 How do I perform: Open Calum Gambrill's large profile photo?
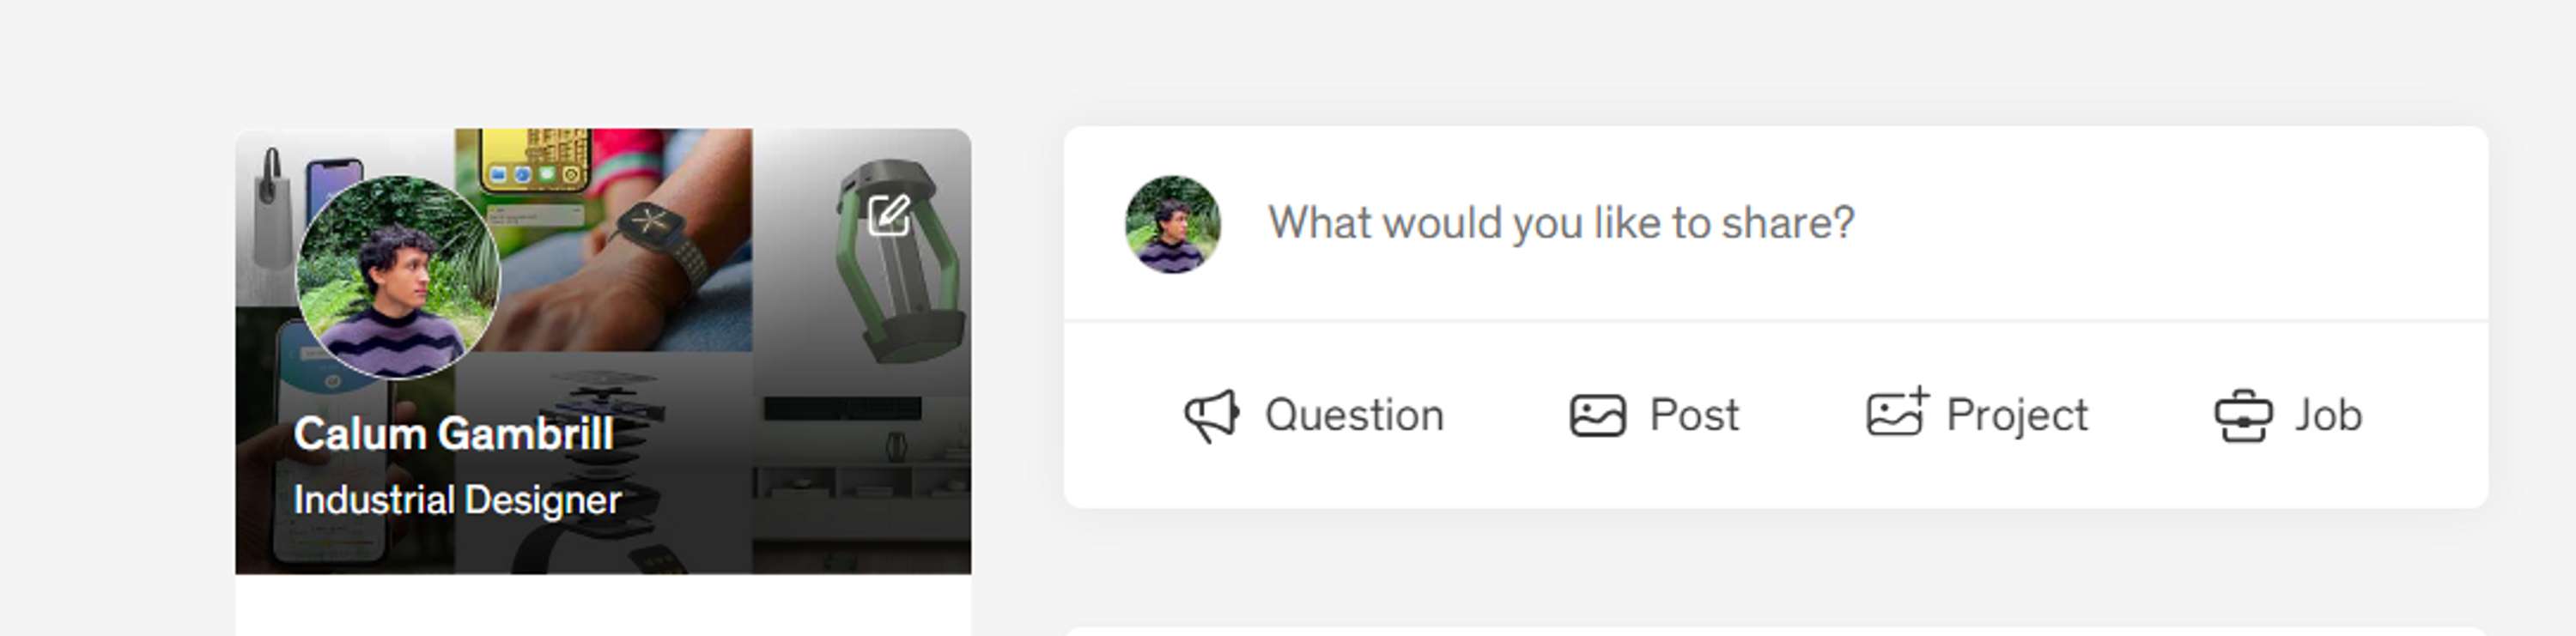[x=397, y=277]
